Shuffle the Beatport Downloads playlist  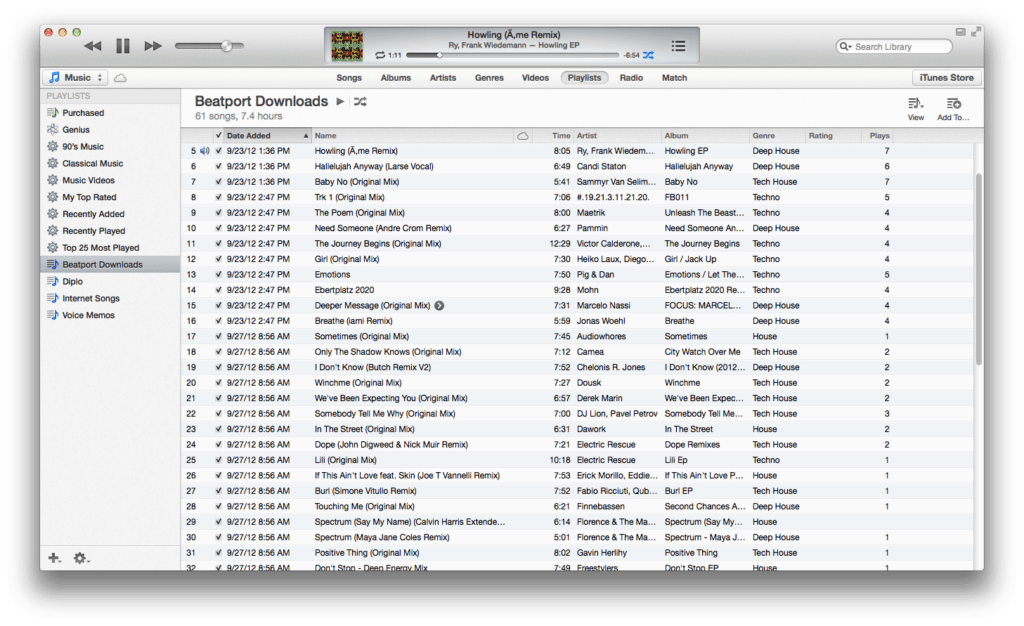[360, 101]
